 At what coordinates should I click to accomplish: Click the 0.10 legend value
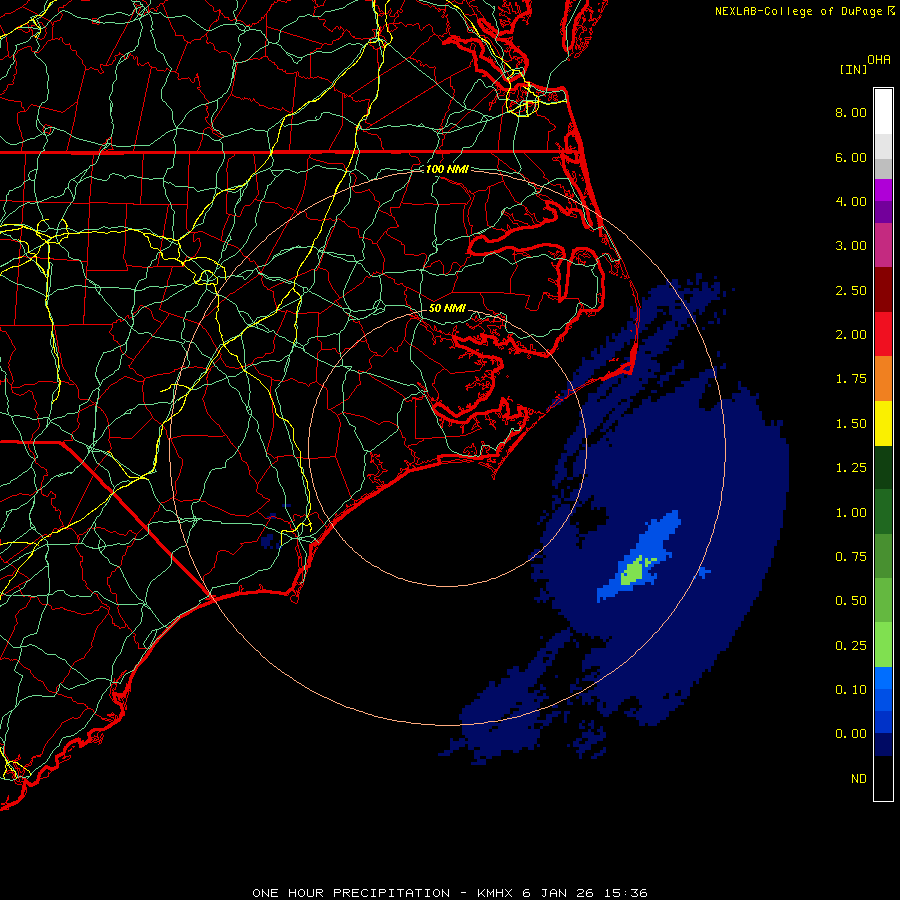[x=851, y=690]
